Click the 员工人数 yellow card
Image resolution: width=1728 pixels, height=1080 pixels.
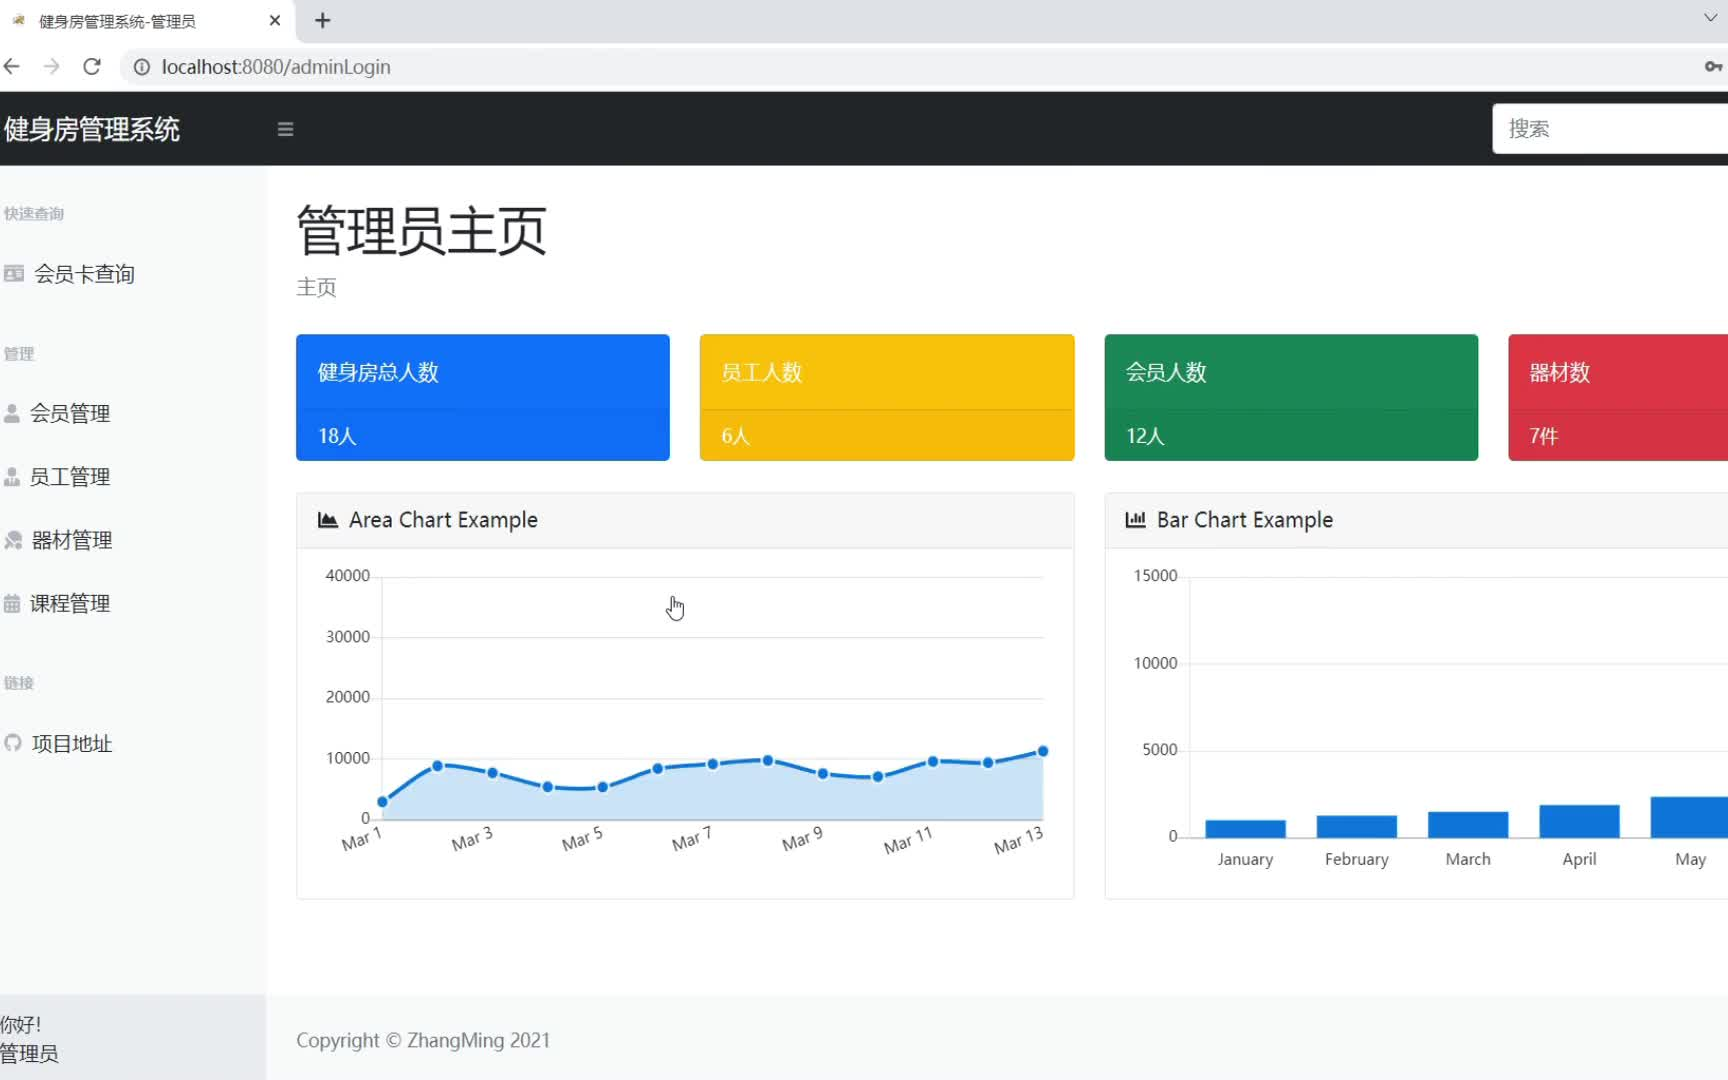(x=887, y=397)
